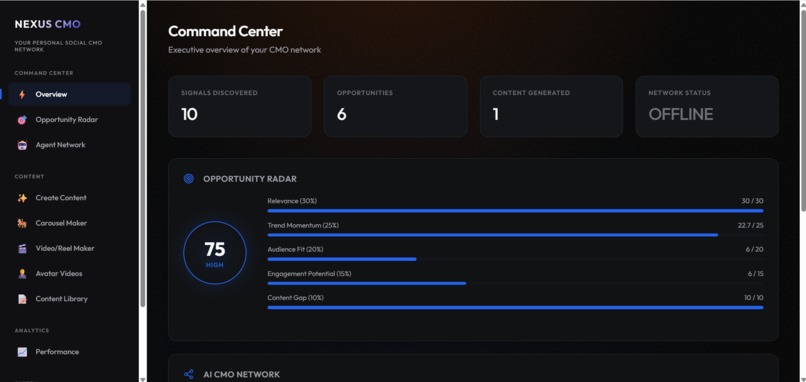The width and height of the screenshot is (806, 382).
Task: Click the Agent Network robot icon
Action: pos(22,145)
